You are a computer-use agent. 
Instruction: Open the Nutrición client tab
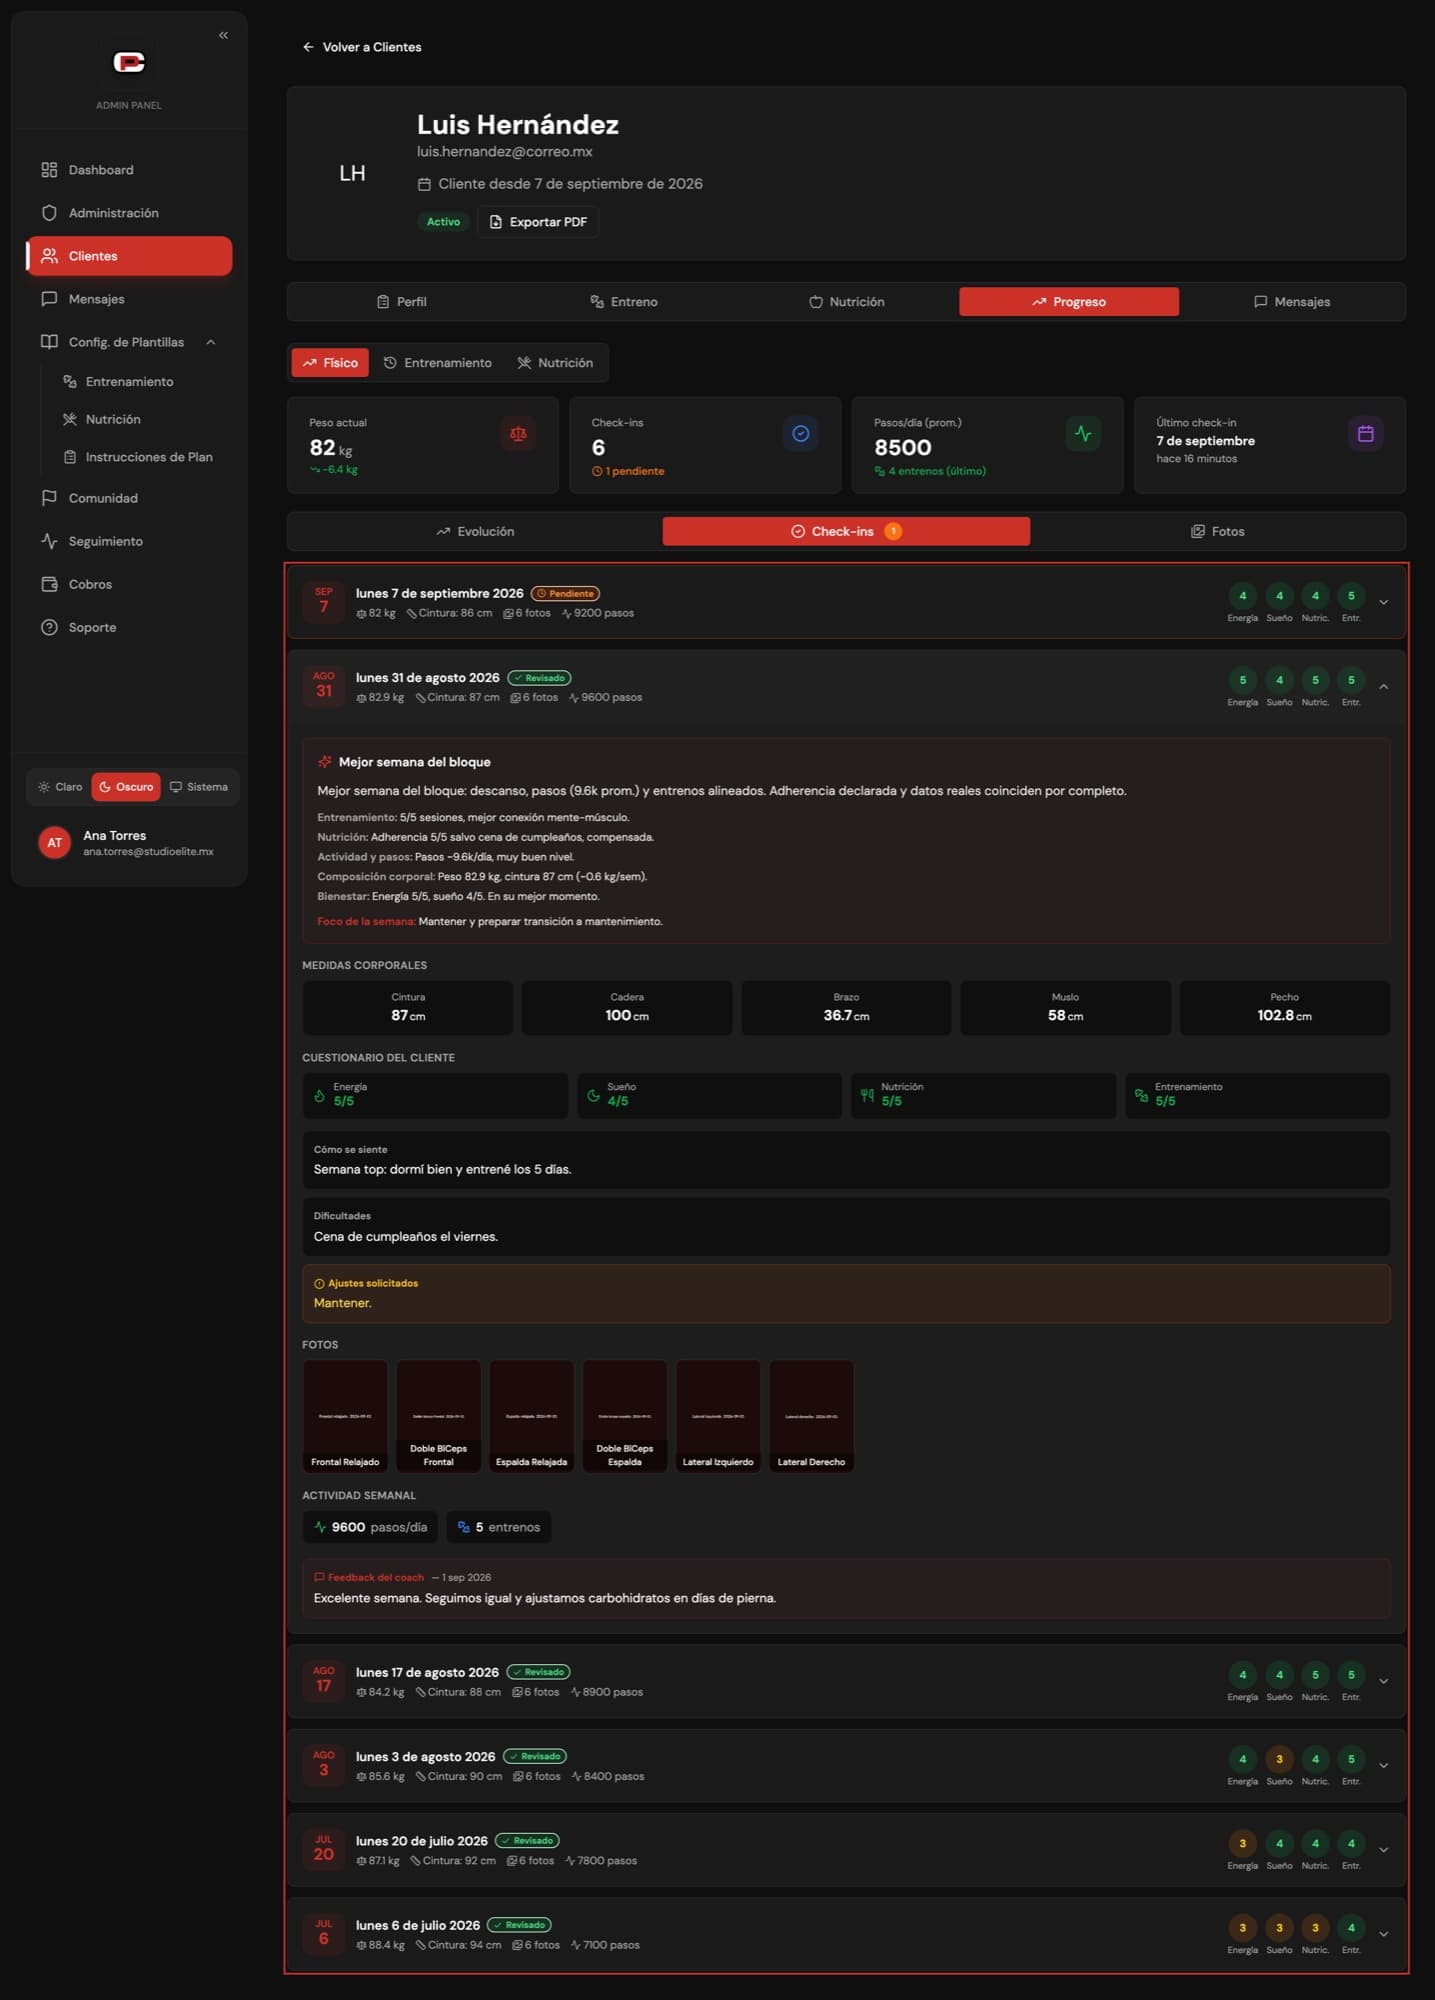click(x=847, y=302)
